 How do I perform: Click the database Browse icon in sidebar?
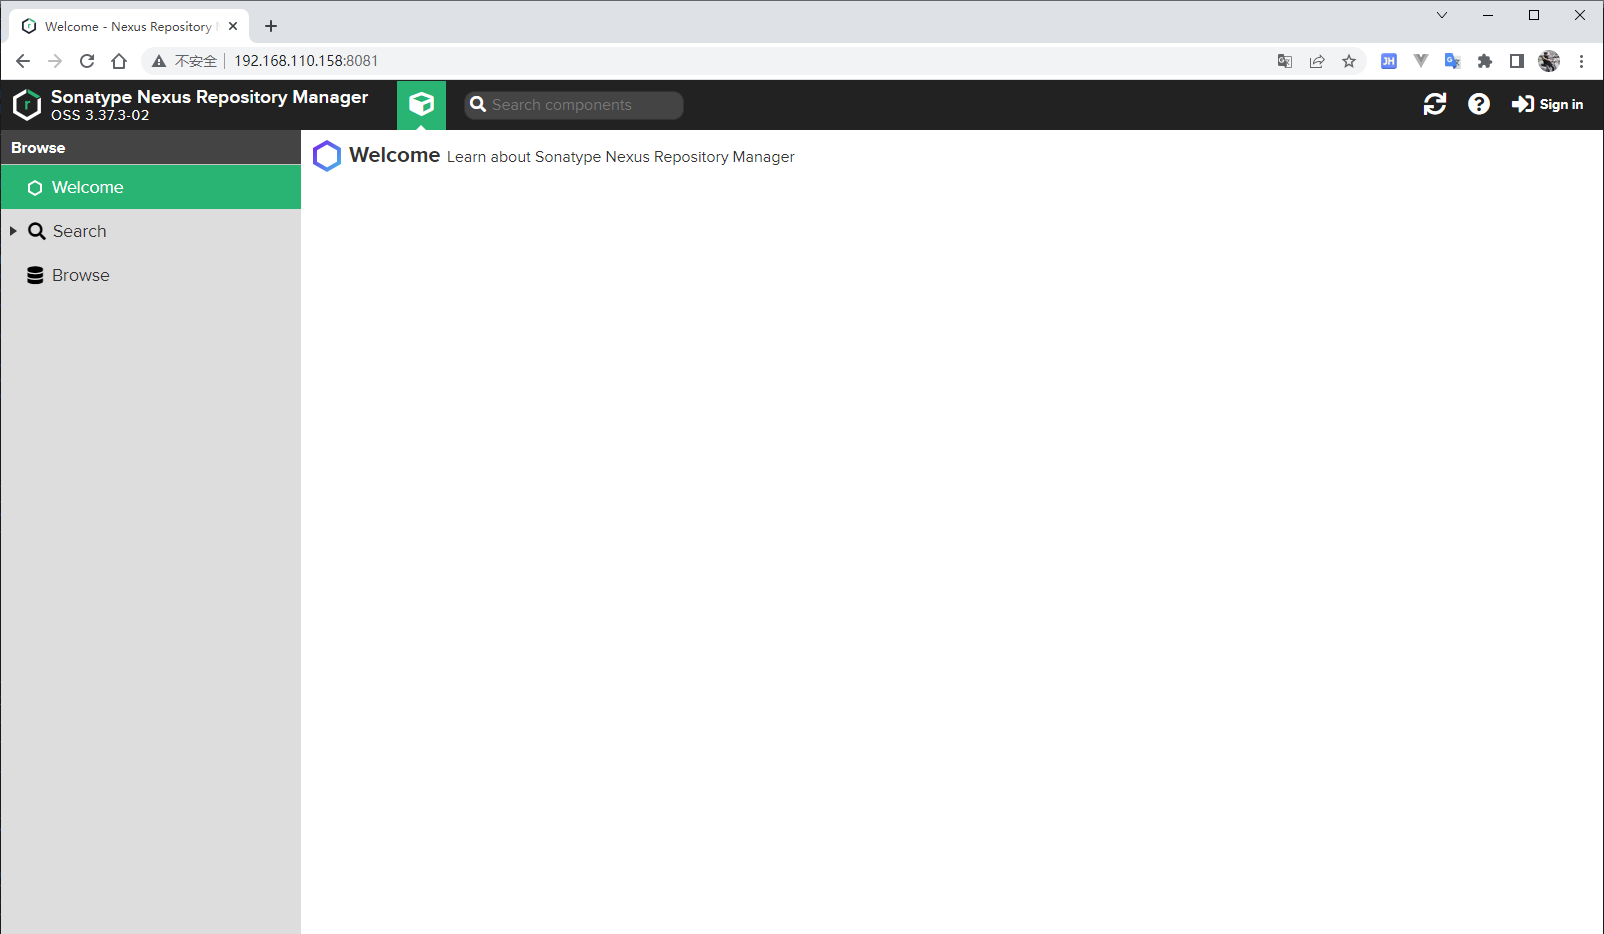pos(35,275)
